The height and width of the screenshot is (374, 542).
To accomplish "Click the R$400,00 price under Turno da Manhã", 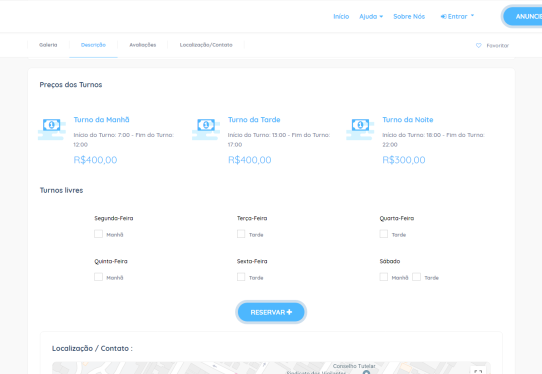I will [x=95, y=160].
